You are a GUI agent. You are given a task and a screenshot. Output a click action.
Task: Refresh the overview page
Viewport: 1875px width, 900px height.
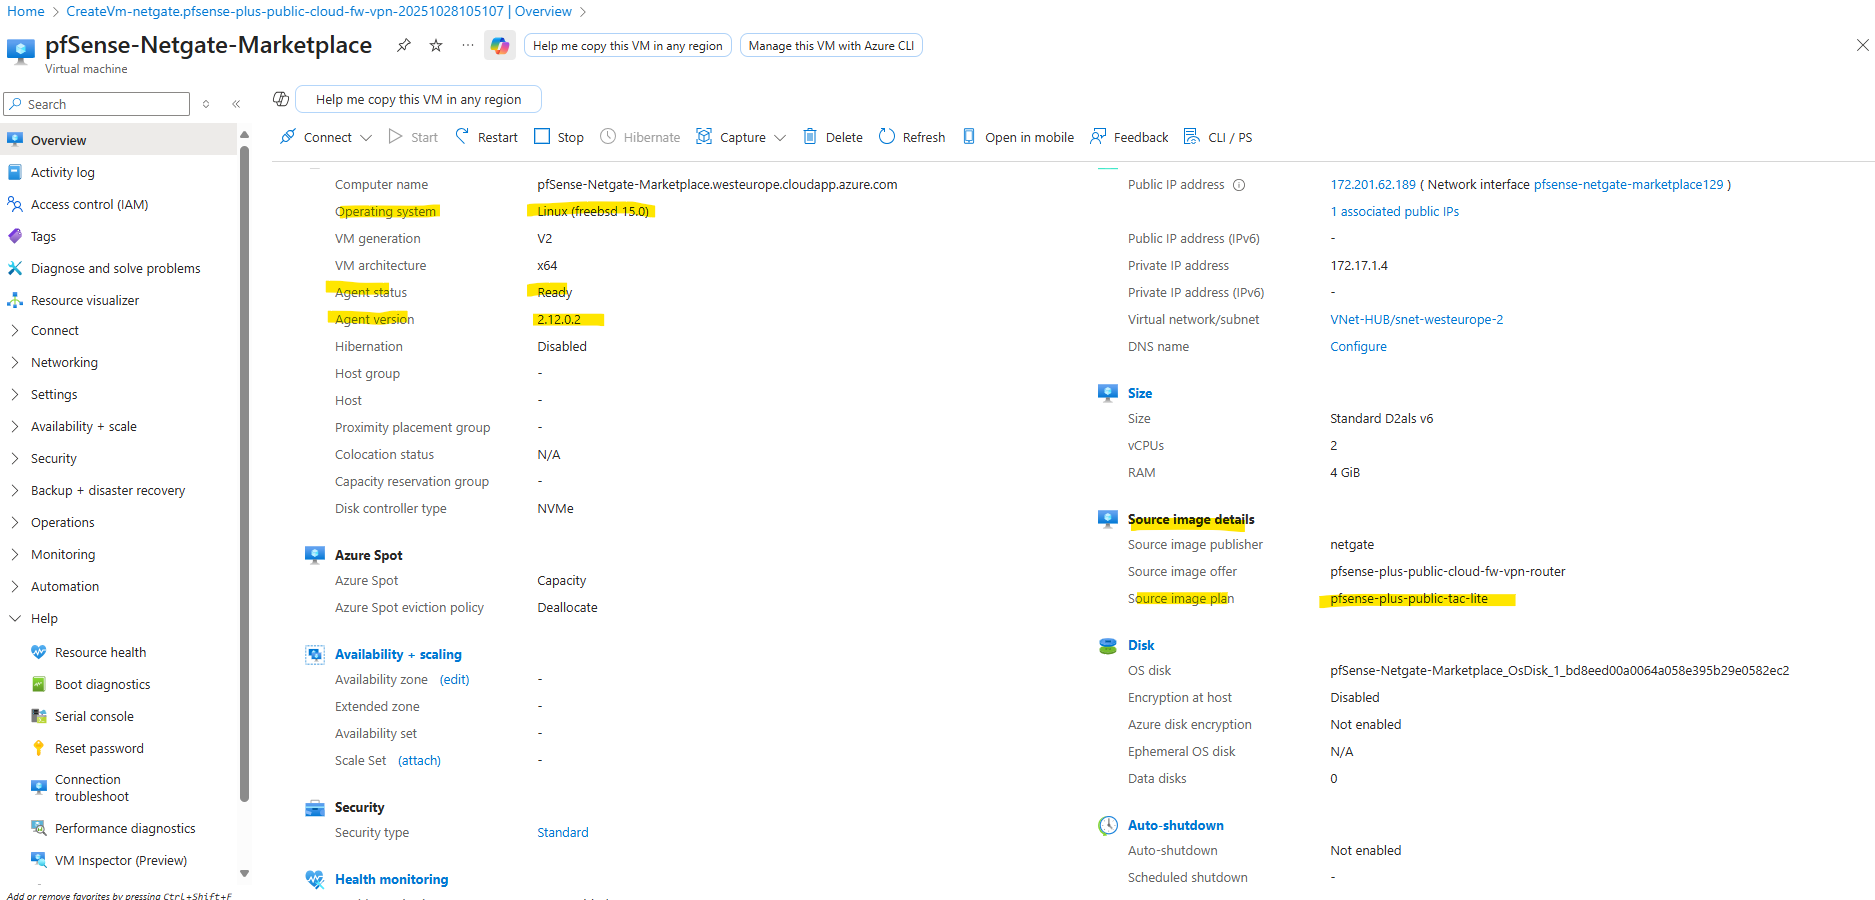pos(912,137)
